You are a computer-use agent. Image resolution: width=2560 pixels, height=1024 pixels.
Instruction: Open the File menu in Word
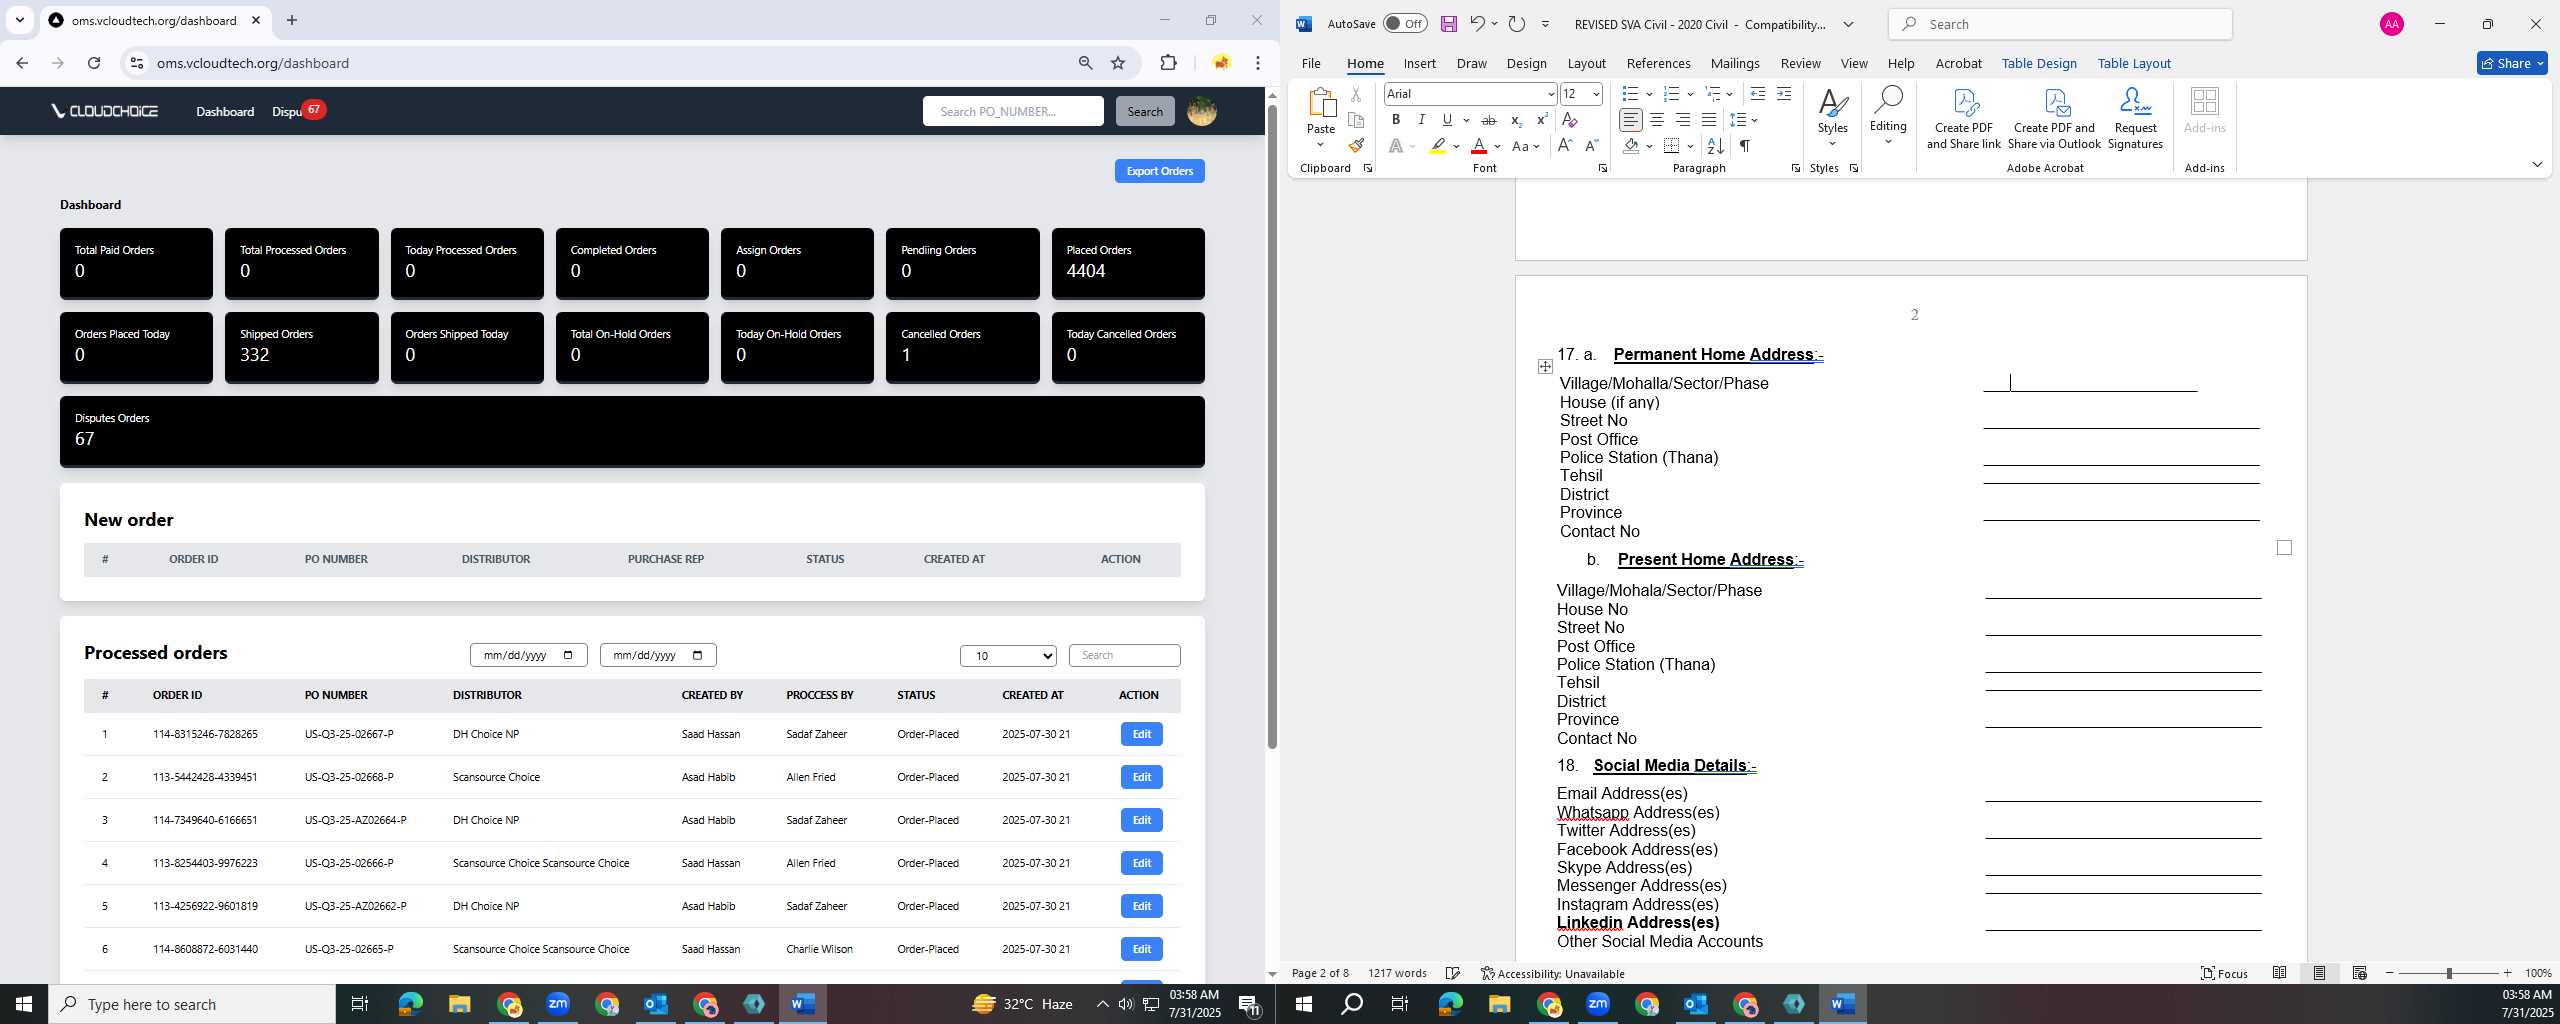coord(1311,63)
